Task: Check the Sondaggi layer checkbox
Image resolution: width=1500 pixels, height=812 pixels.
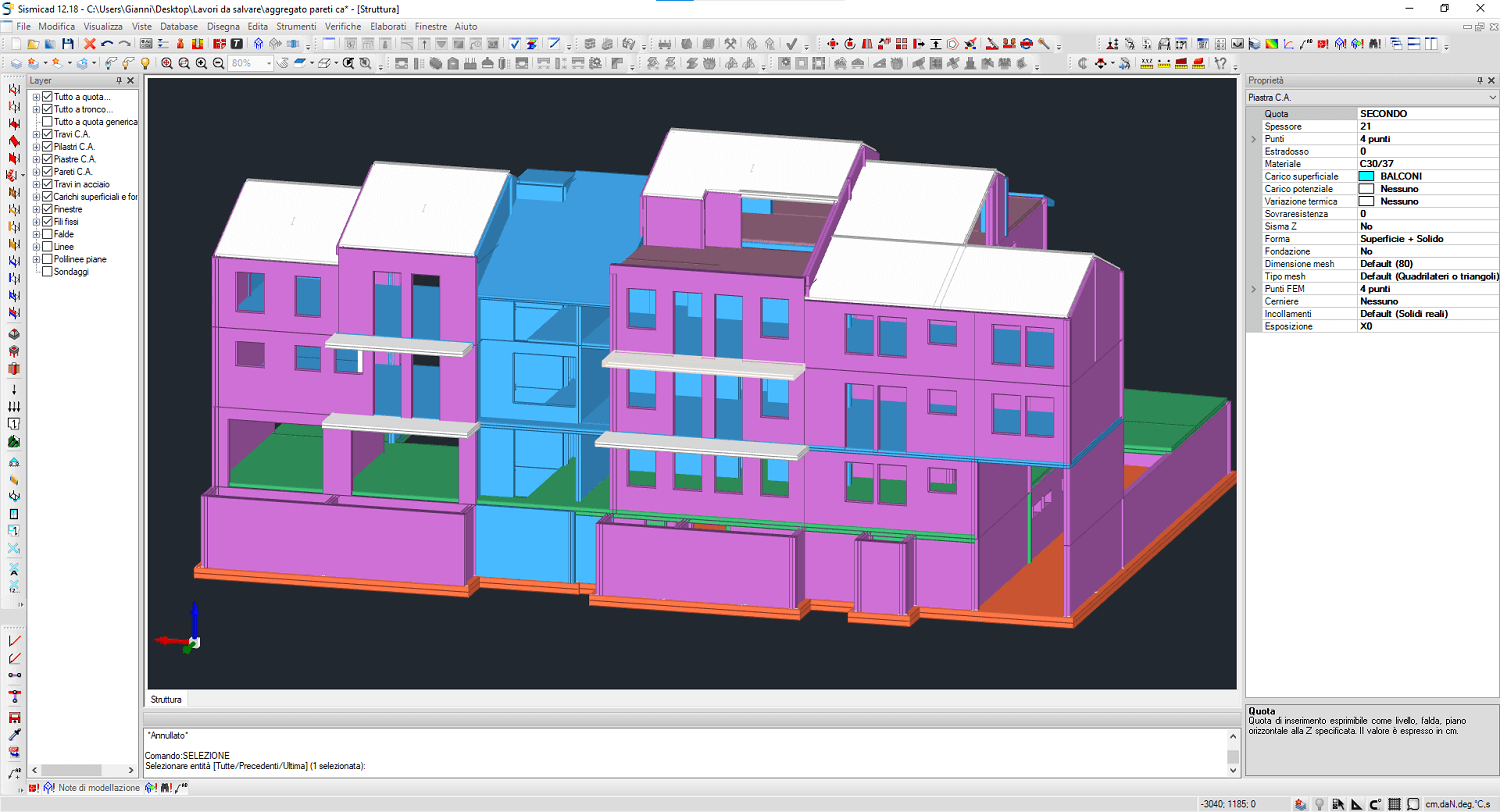Action: point(47,272)
